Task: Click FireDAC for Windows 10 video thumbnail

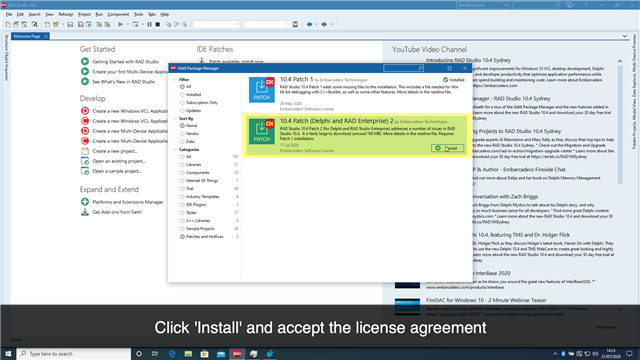Action: pyautogui.click(x=407, y=306)
